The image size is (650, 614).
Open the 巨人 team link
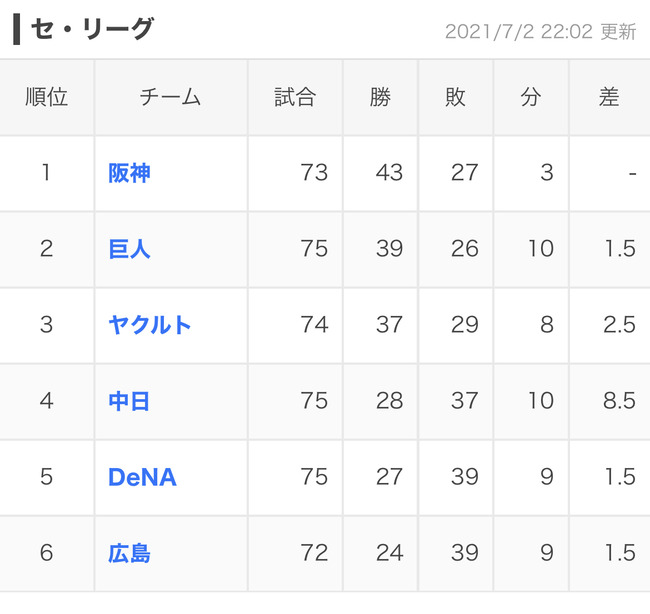pyautogui.click(x=129, y=249)
